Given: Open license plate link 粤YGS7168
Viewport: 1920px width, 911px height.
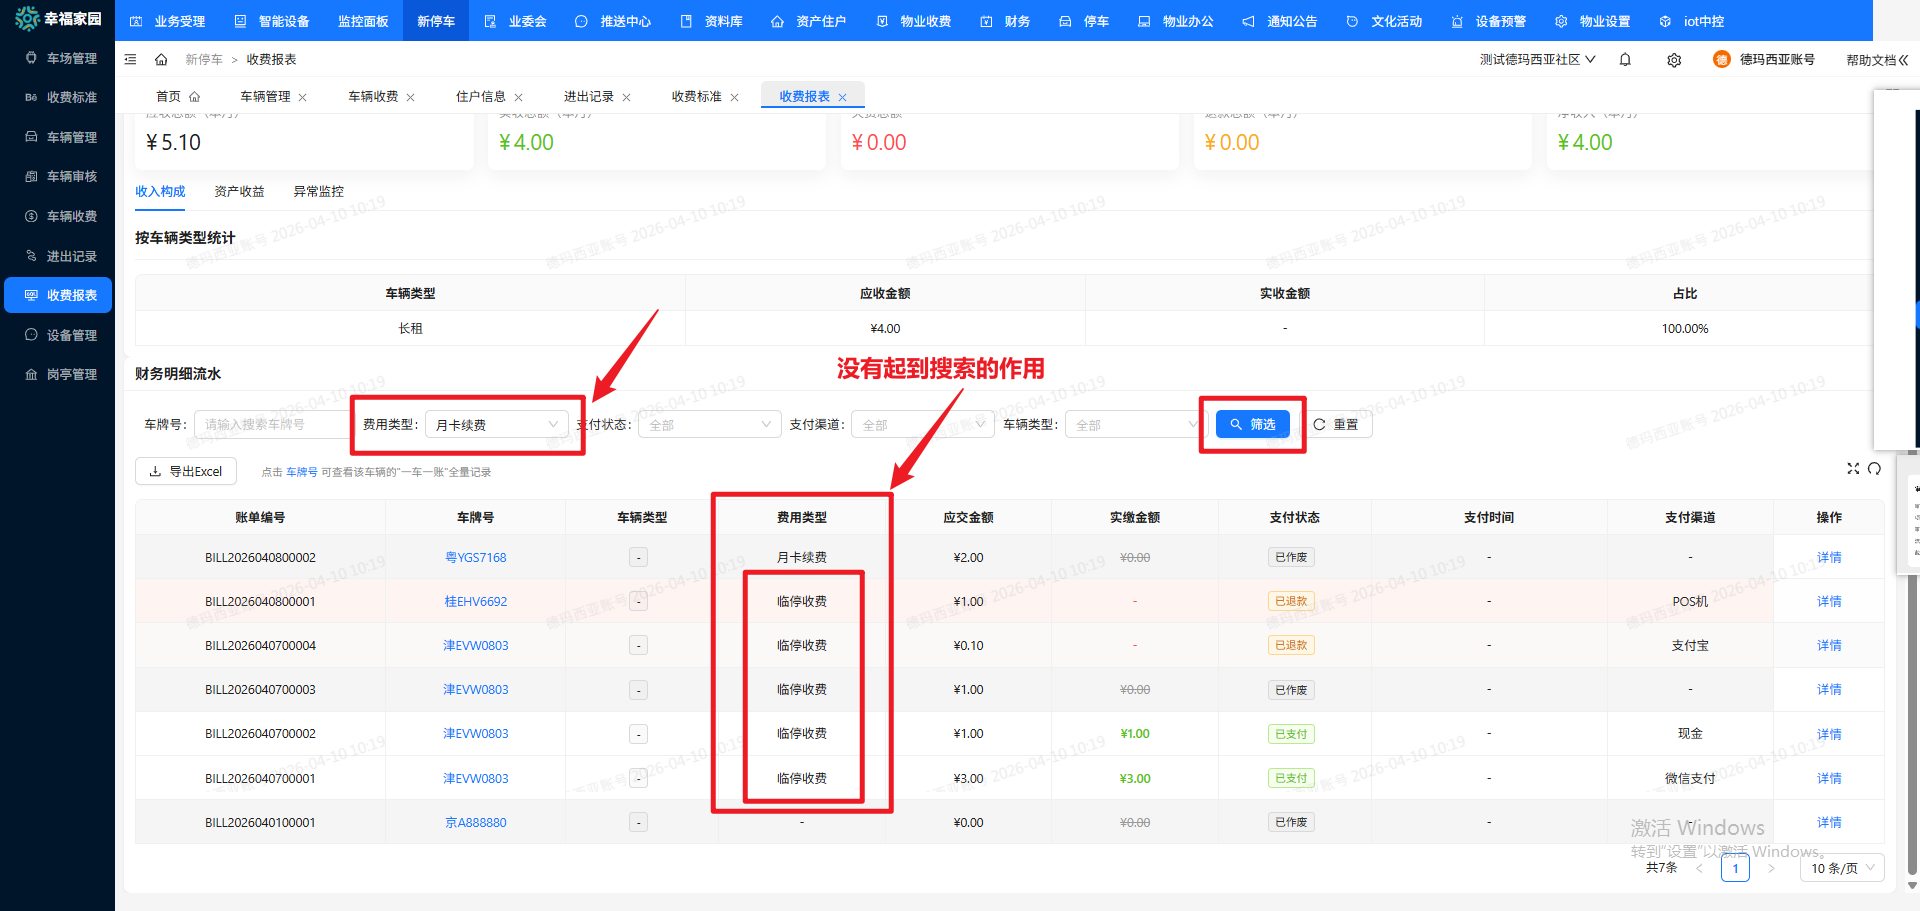Looking at the screenshot, I should pos(475,557).
